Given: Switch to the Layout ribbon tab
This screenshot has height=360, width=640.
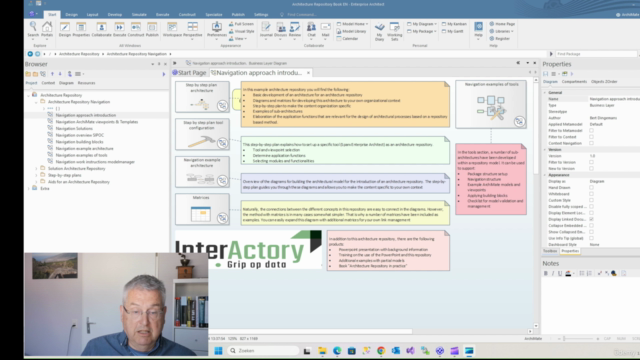Looking at the screenshot, I should (x=92, y=15).
